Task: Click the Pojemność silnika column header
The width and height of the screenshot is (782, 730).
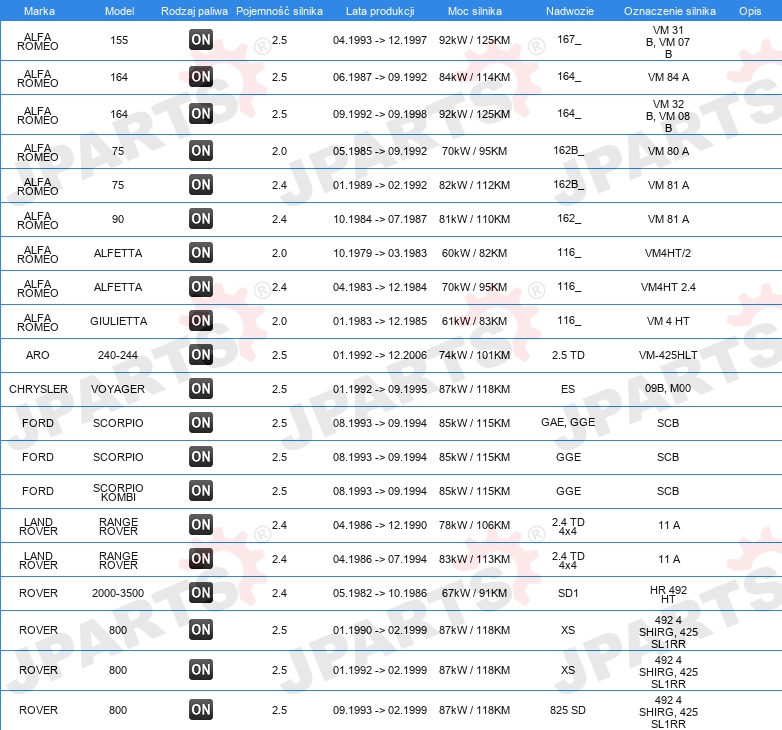Action: [x=279, y=11]
